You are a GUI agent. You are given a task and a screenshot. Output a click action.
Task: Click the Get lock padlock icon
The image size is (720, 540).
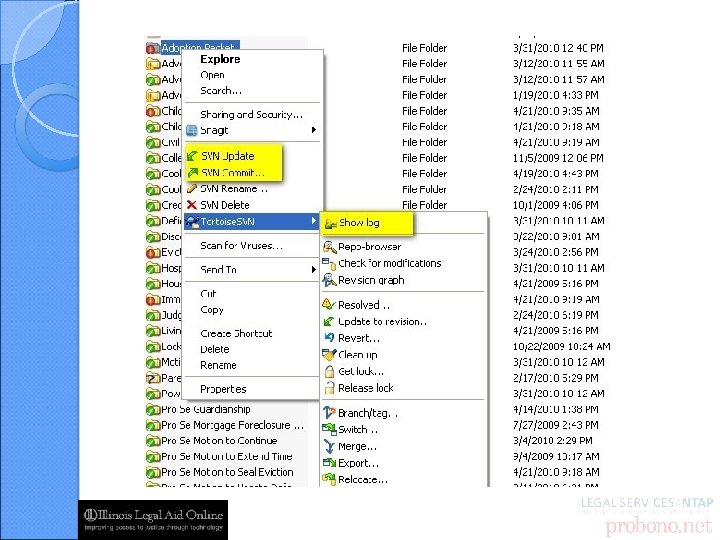[329, 371]
